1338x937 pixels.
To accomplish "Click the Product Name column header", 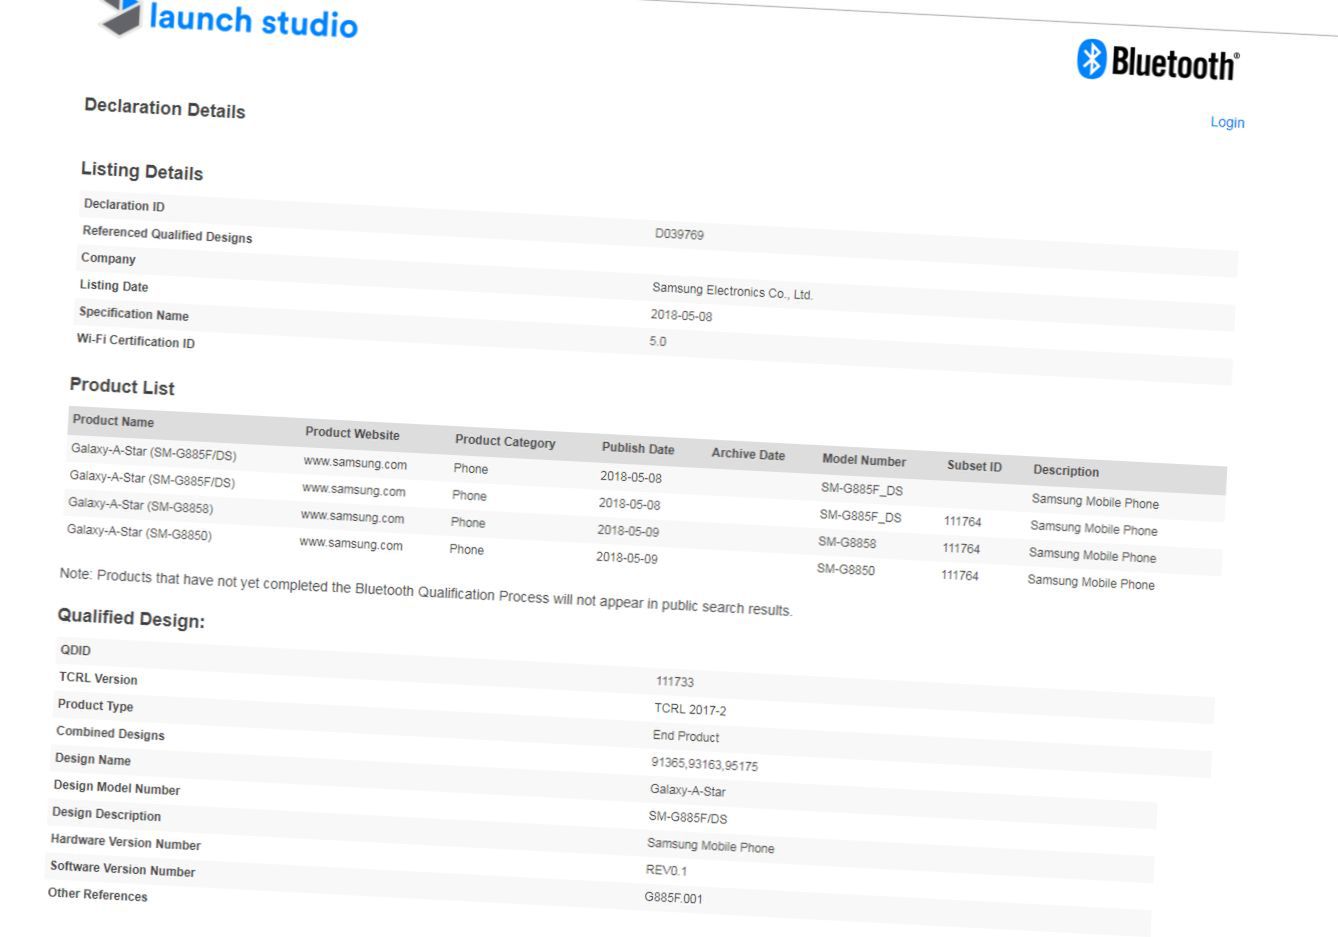I will pyautogui.click(x=113, y=421).
